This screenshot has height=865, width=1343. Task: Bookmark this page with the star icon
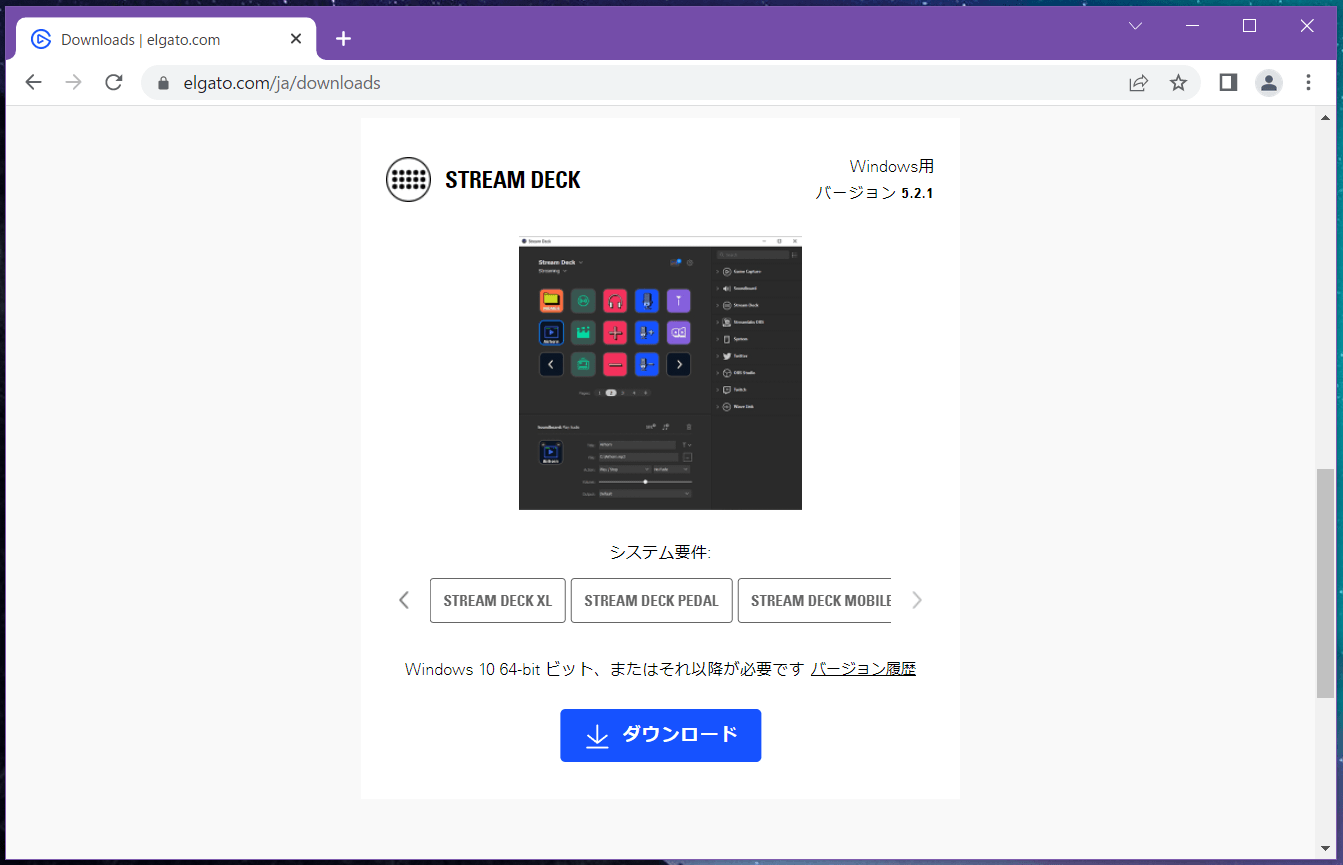(1178, 83)
